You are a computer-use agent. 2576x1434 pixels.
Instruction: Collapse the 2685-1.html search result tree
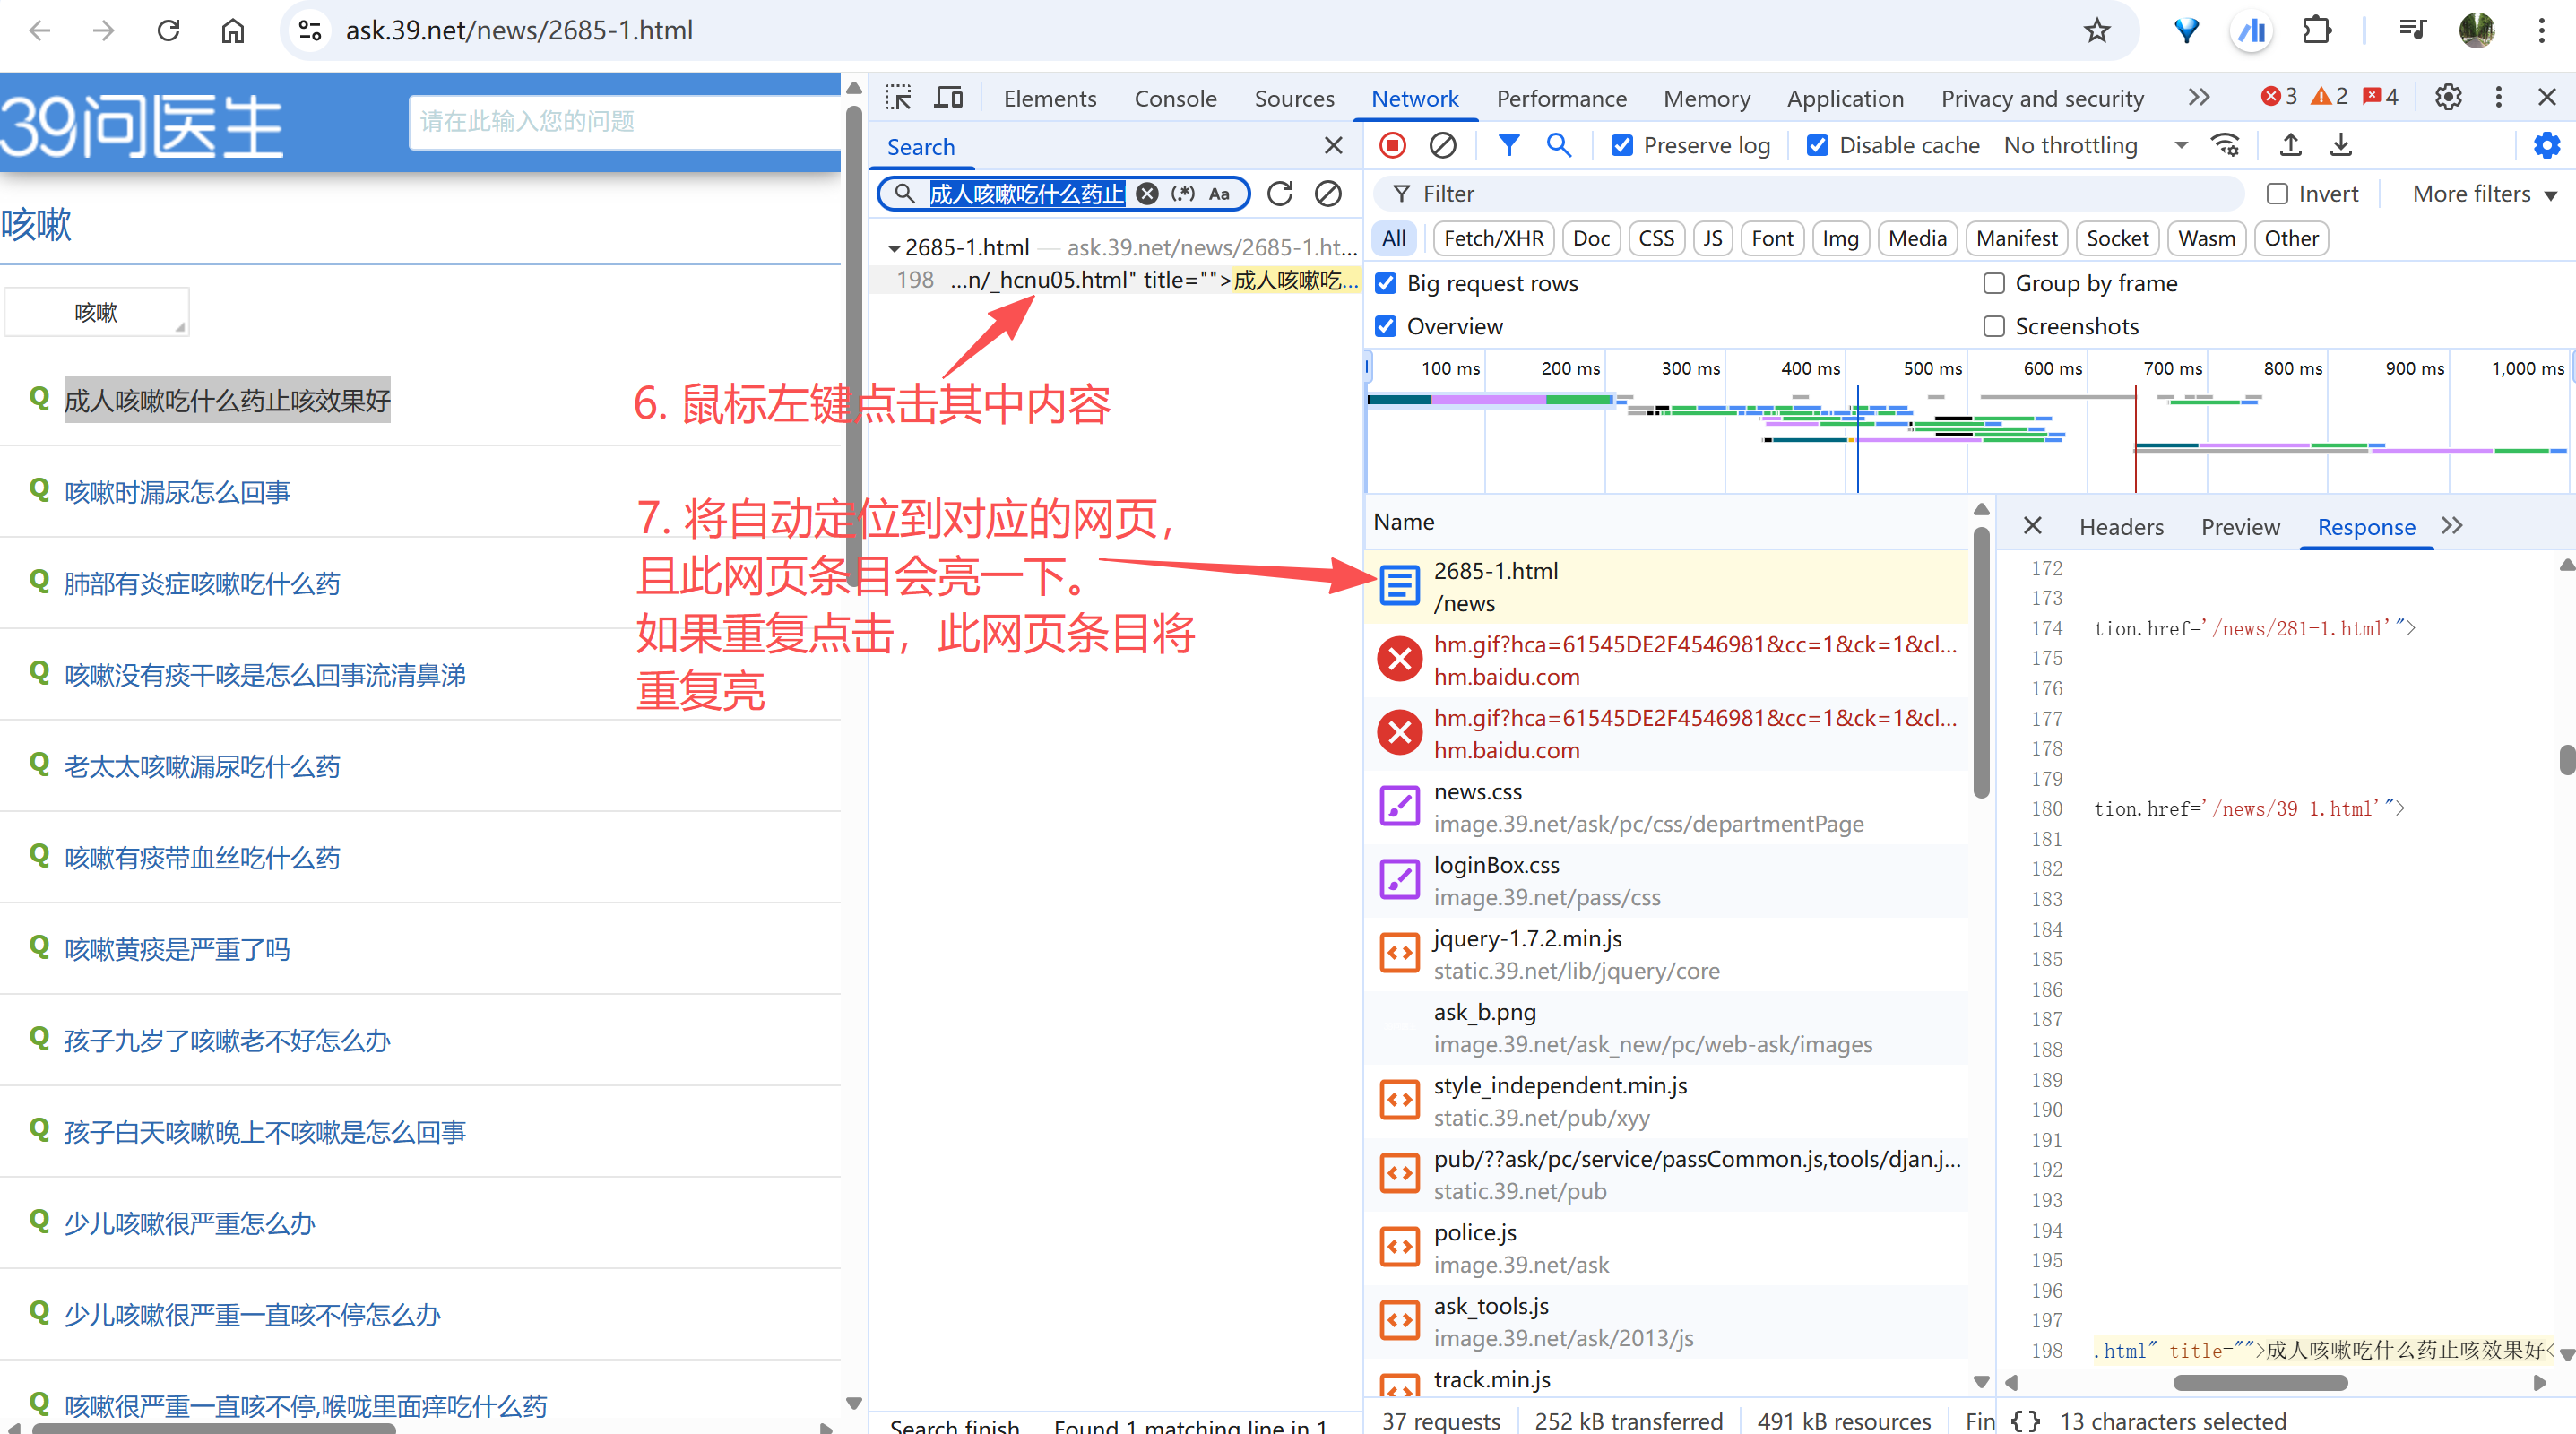[x=894, y=248]
